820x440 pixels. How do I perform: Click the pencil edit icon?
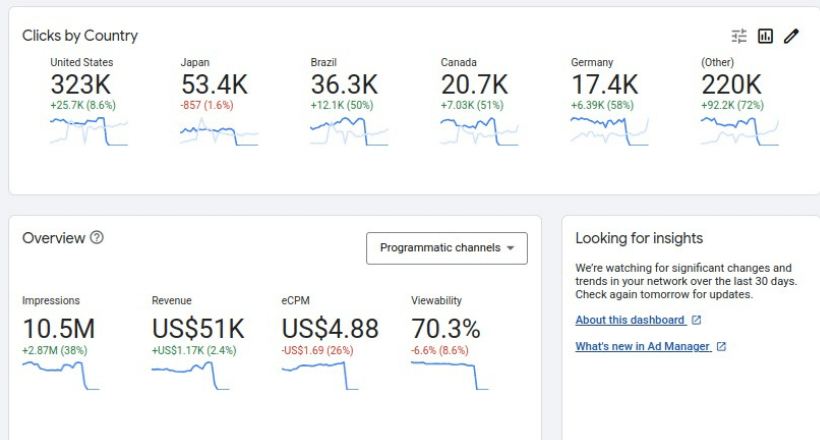(x=791, y=36)
